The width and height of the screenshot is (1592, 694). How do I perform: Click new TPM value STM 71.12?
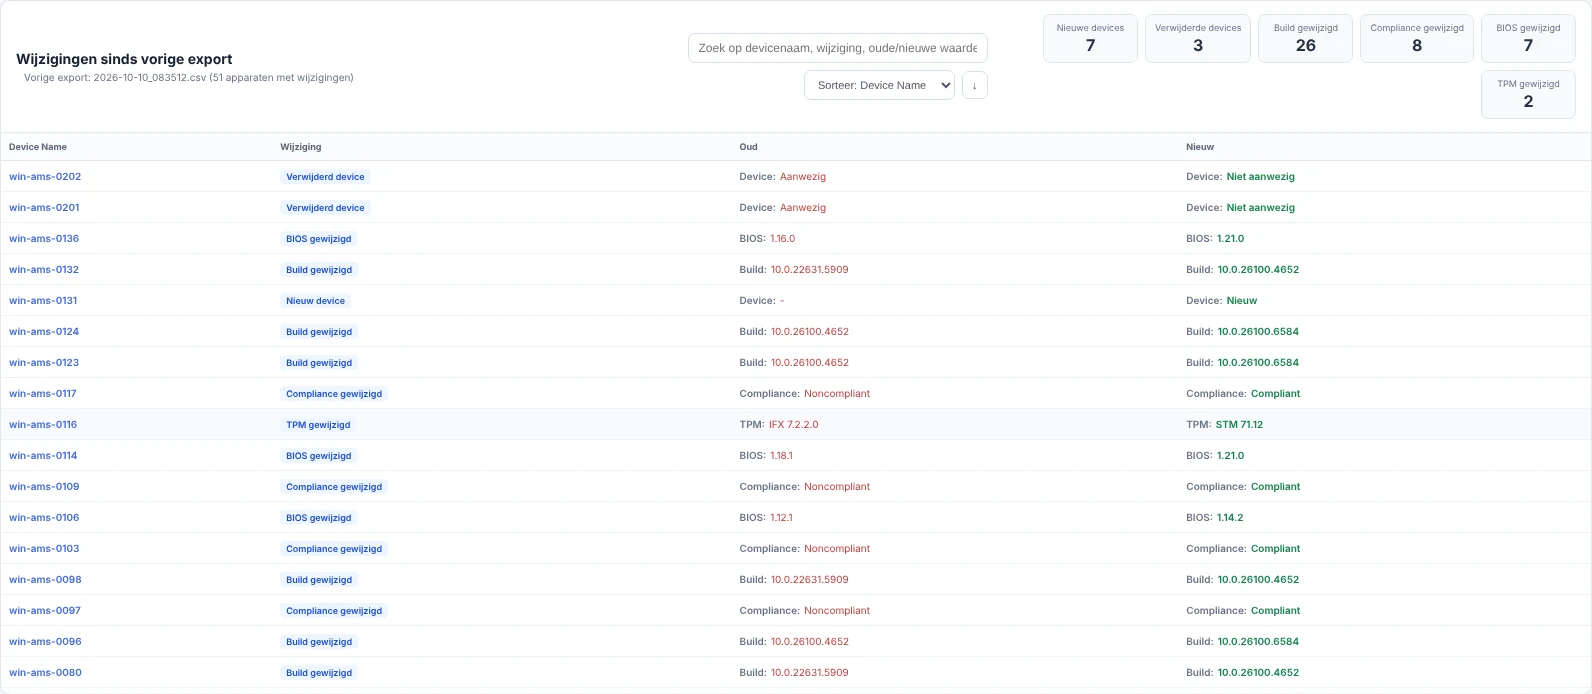1239,425
